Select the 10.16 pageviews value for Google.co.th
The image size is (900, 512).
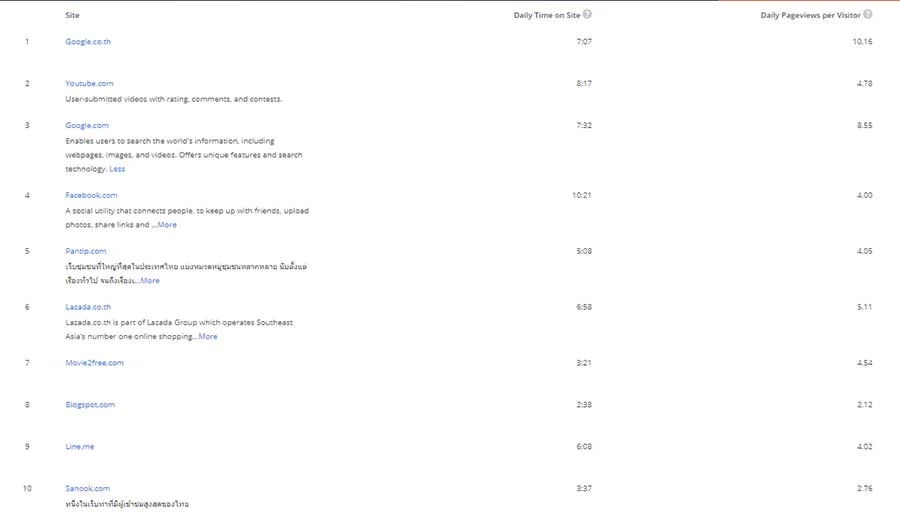coord(862,41)
